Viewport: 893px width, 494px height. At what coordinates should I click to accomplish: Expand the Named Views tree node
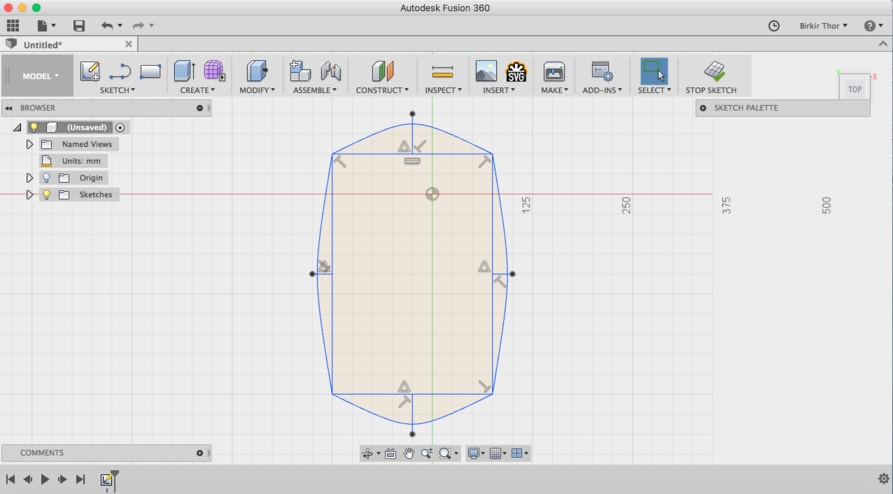click(x=30, y=144)
